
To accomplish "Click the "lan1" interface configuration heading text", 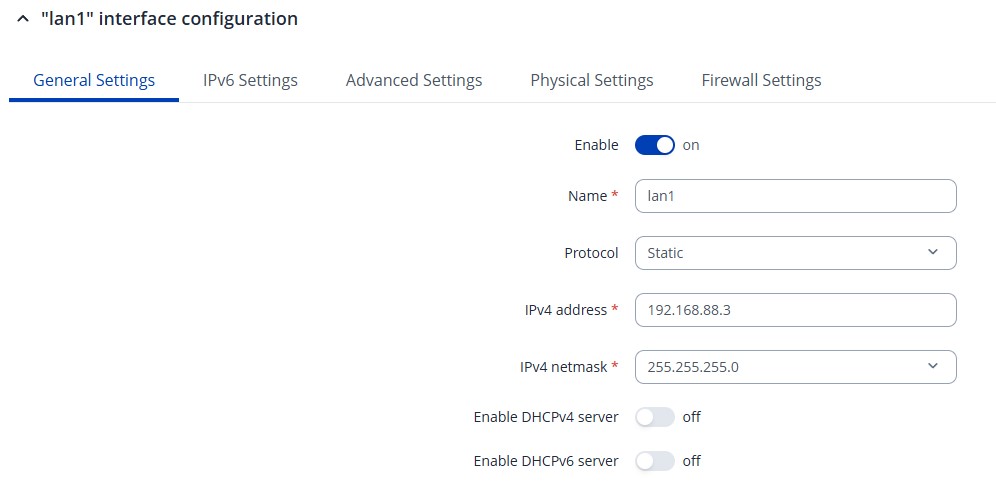I will click(x=169, y=19).
